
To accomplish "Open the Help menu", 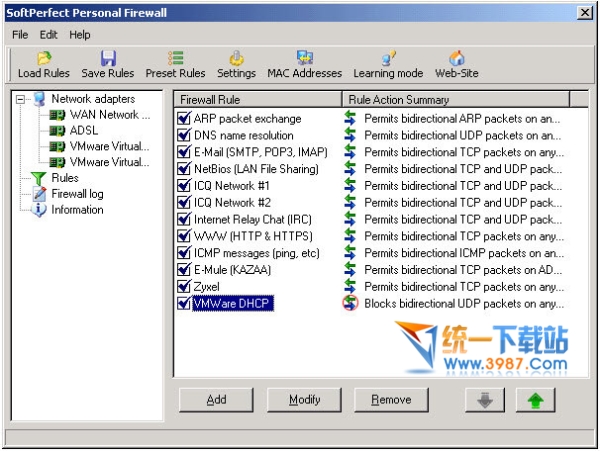I will [80, 35].
